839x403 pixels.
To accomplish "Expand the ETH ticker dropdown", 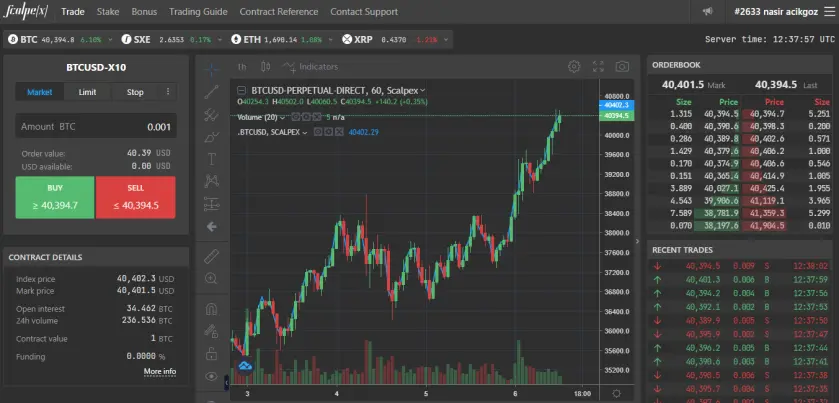I will pos(331,40).
